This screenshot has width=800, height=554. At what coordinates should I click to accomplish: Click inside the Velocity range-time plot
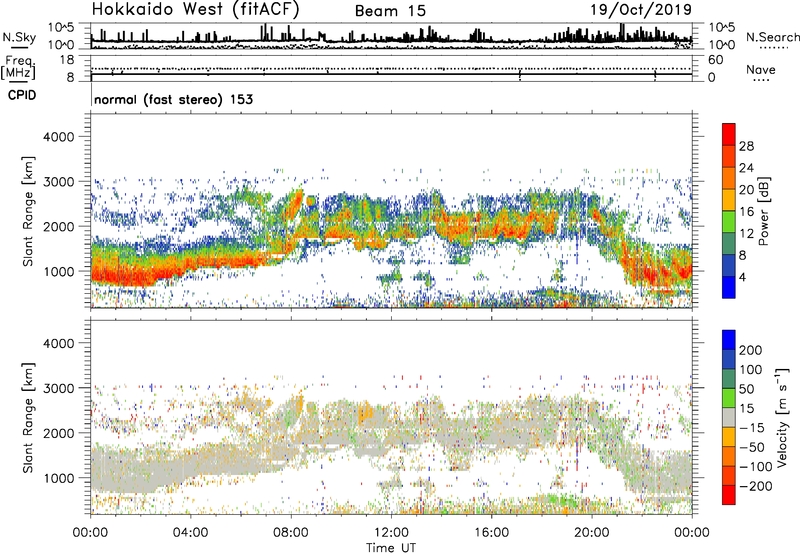[391, 417]
